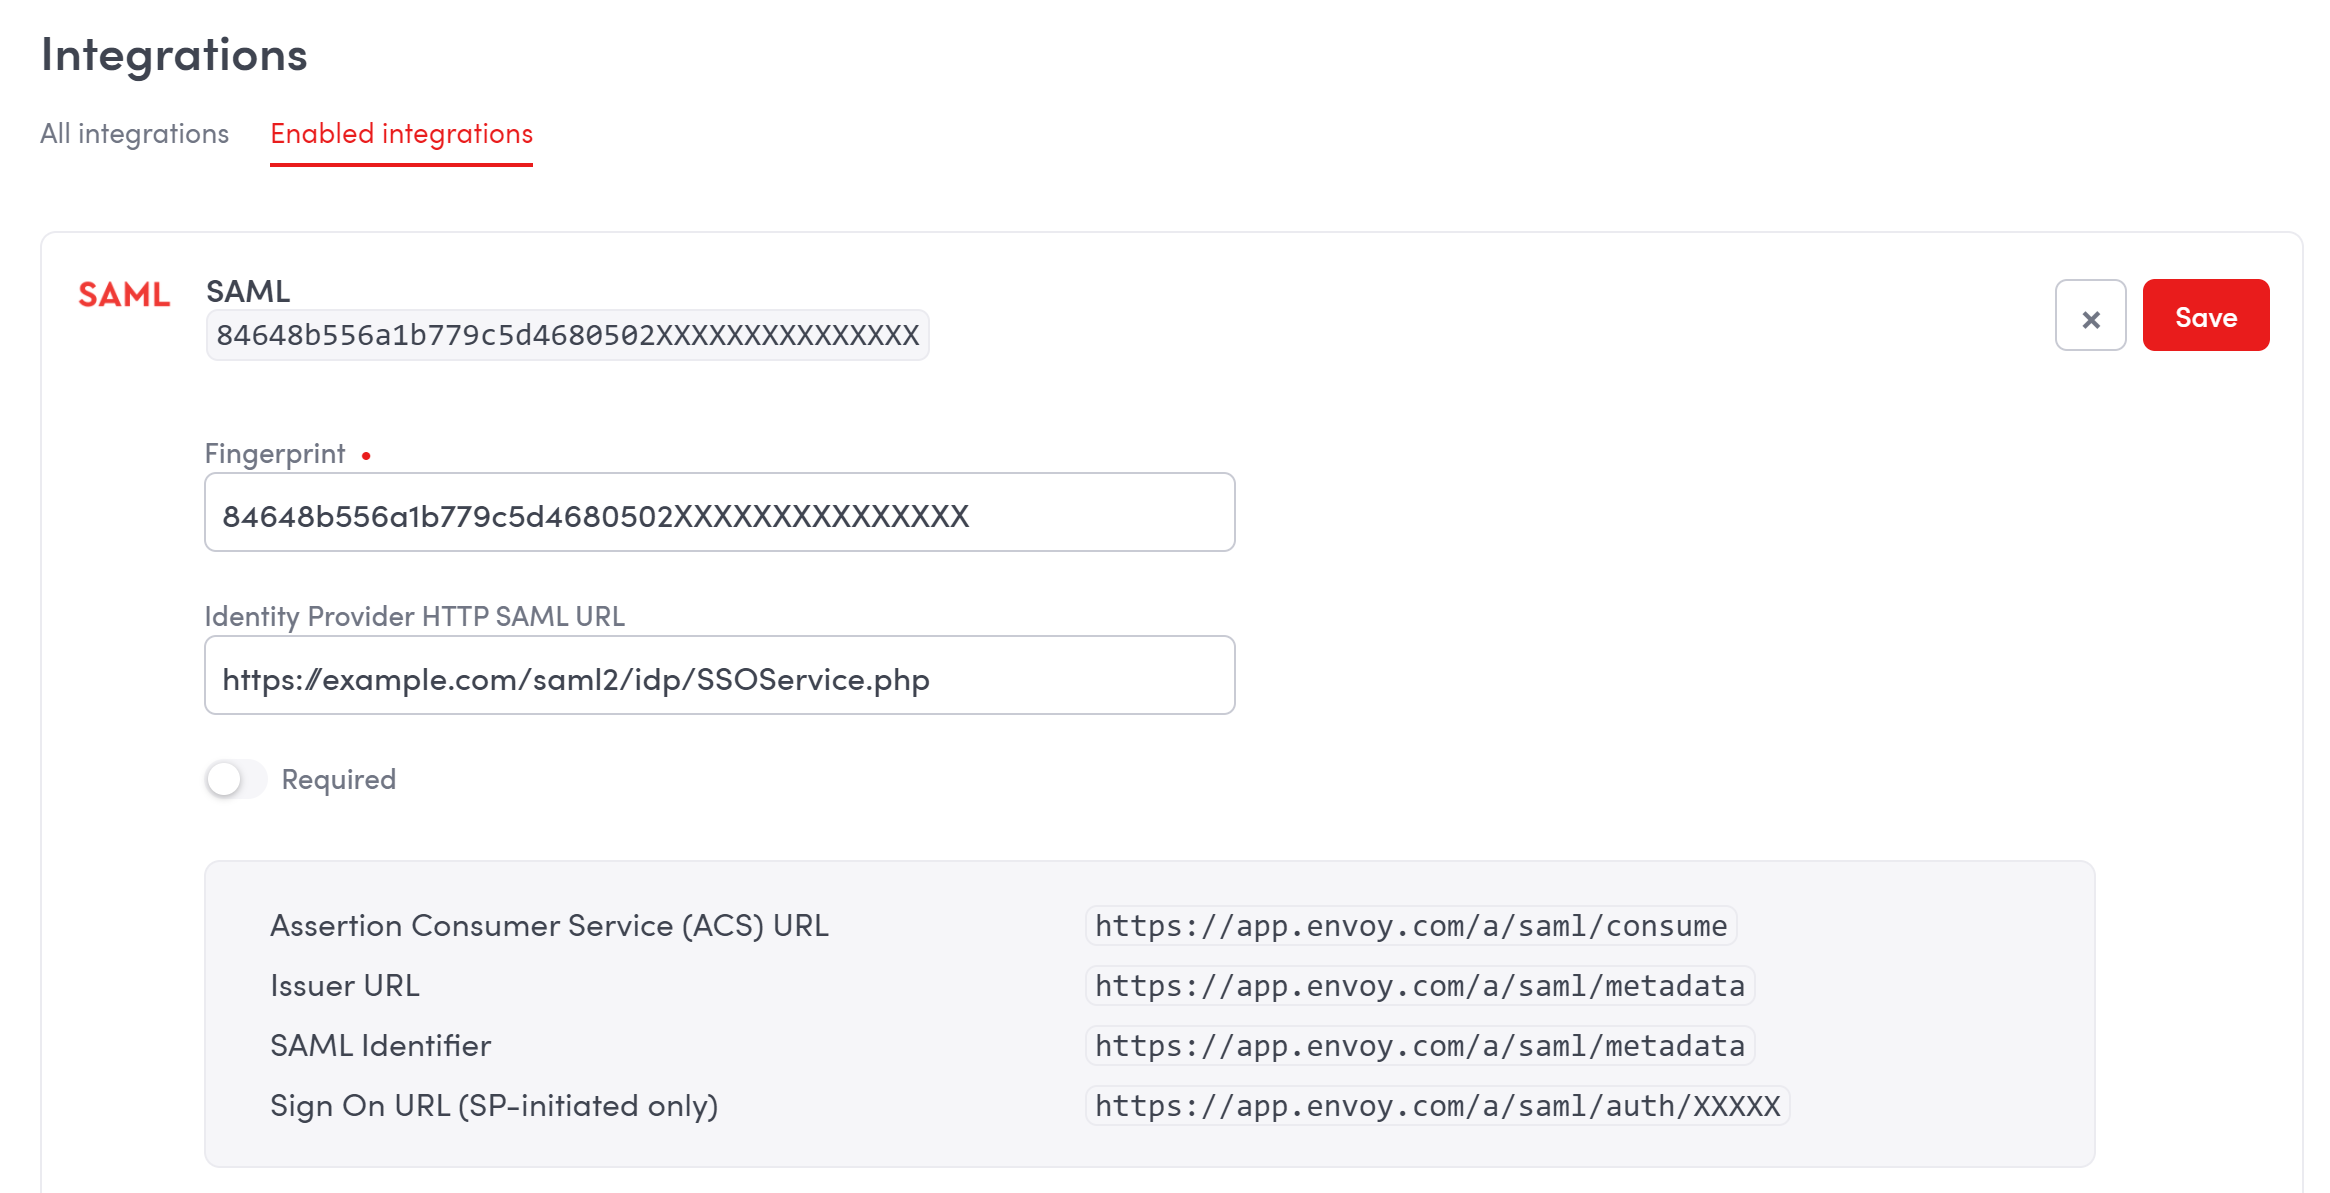
Task: Click inside the Fingerprint input field
Action: [719, 513]
